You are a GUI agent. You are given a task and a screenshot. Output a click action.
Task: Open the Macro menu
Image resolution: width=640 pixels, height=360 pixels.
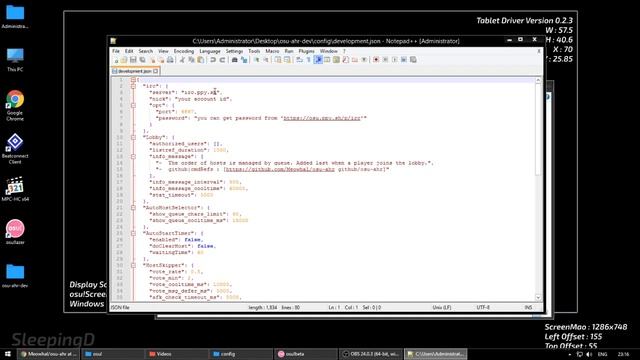[x=272, y=51]
